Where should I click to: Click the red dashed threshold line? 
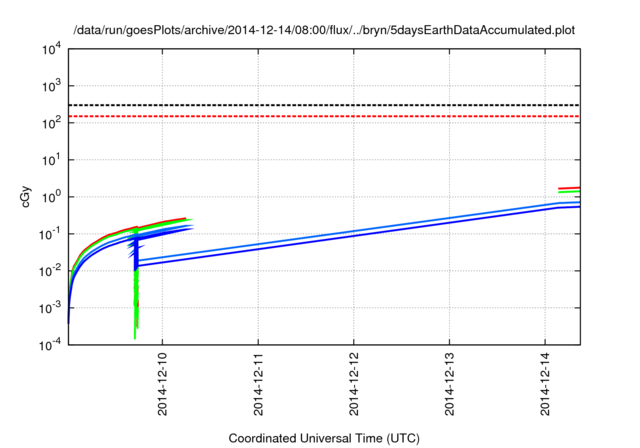(324, 116)
